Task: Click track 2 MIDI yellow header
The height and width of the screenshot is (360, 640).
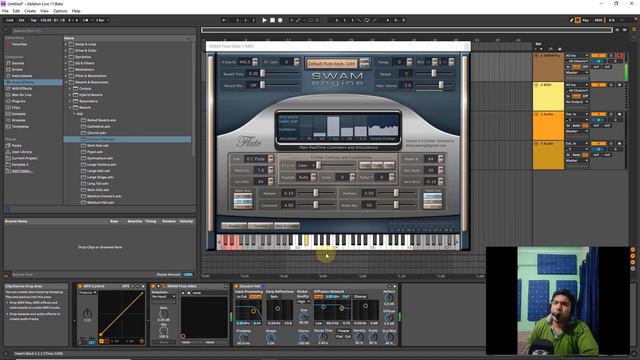Action: [x=548, y=96]
